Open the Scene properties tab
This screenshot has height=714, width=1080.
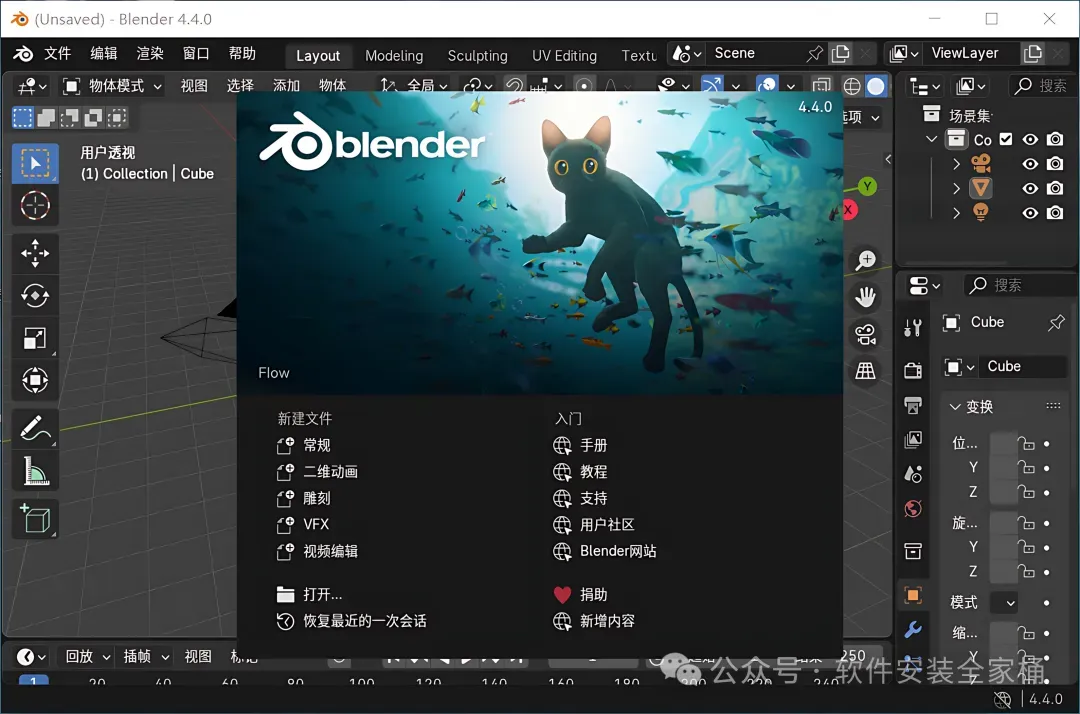(x=913, y=474)
